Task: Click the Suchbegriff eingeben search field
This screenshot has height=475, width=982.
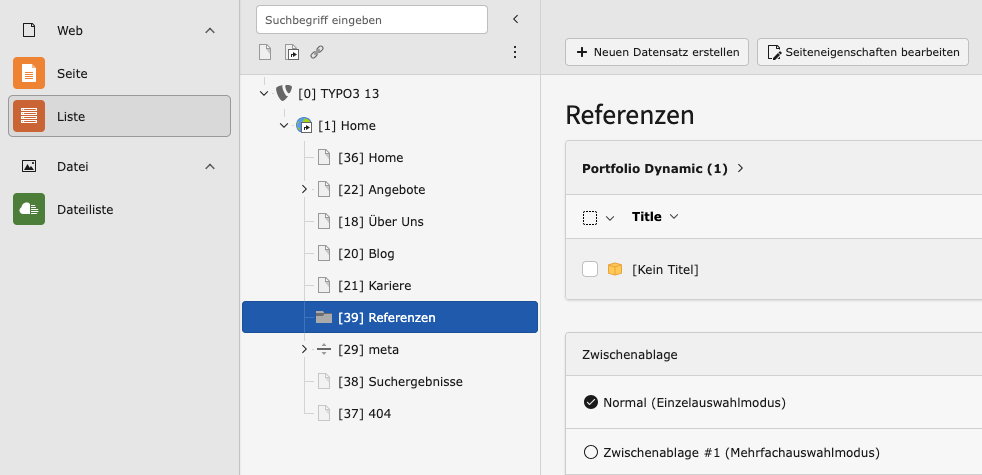Action: pyautogui.click(x=371, y=19)
